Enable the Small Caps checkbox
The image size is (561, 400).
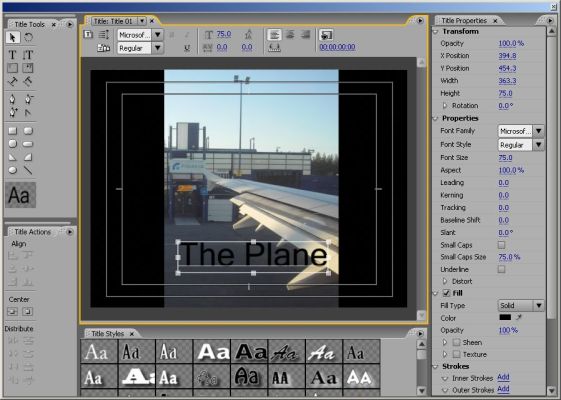[502, 245]
